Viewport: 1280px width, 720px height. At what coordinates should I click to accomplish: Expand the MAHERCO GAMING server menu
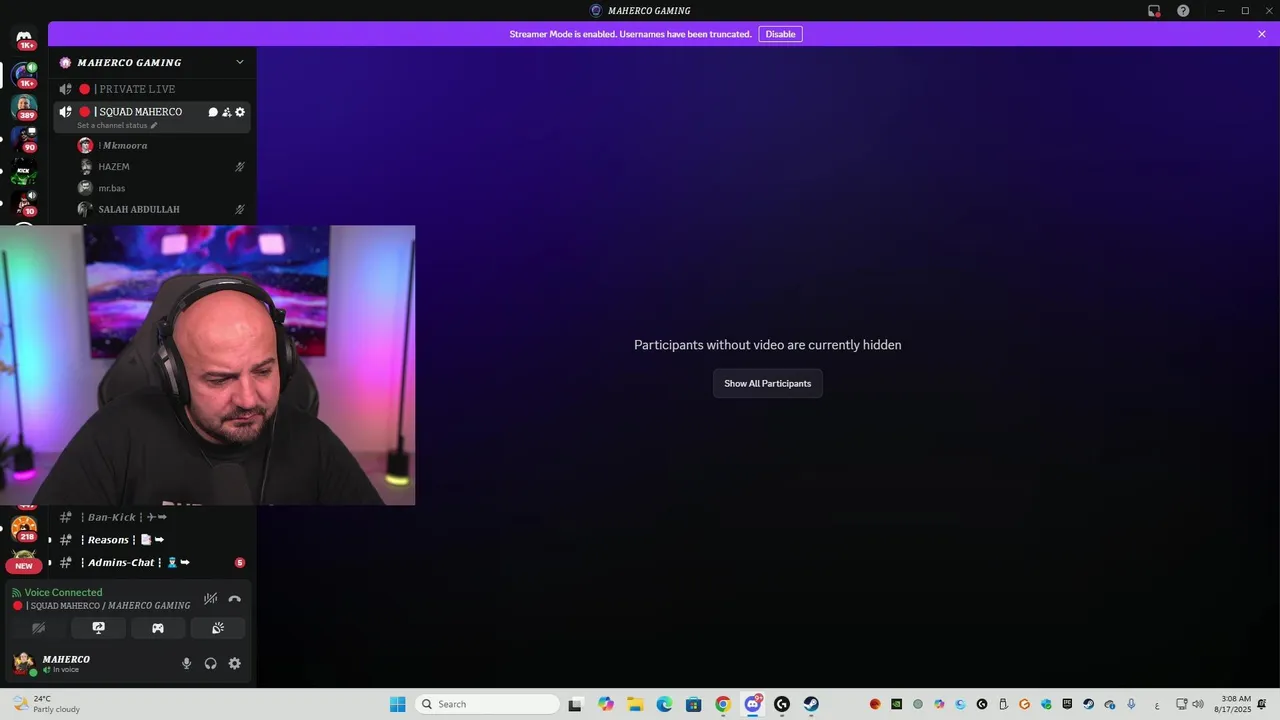click(x=240, y=62)
